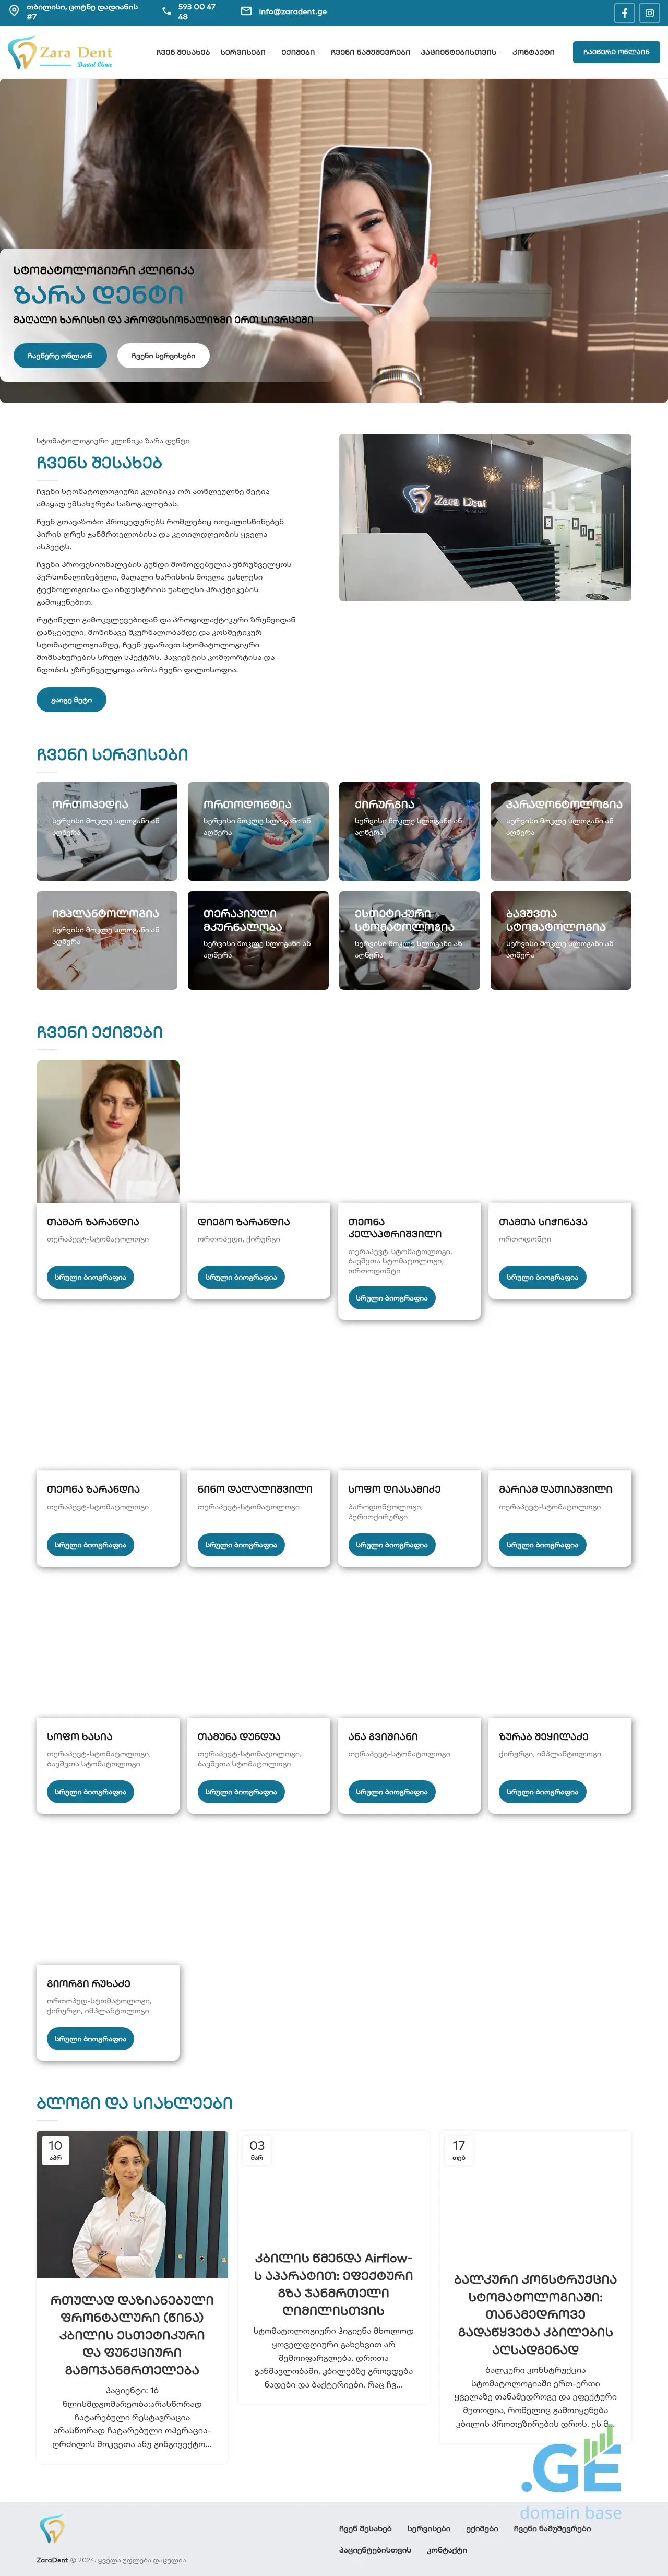668x2576 pixels.
Task: Open the კონტაქტი menu item
Action: pos(533,52)
